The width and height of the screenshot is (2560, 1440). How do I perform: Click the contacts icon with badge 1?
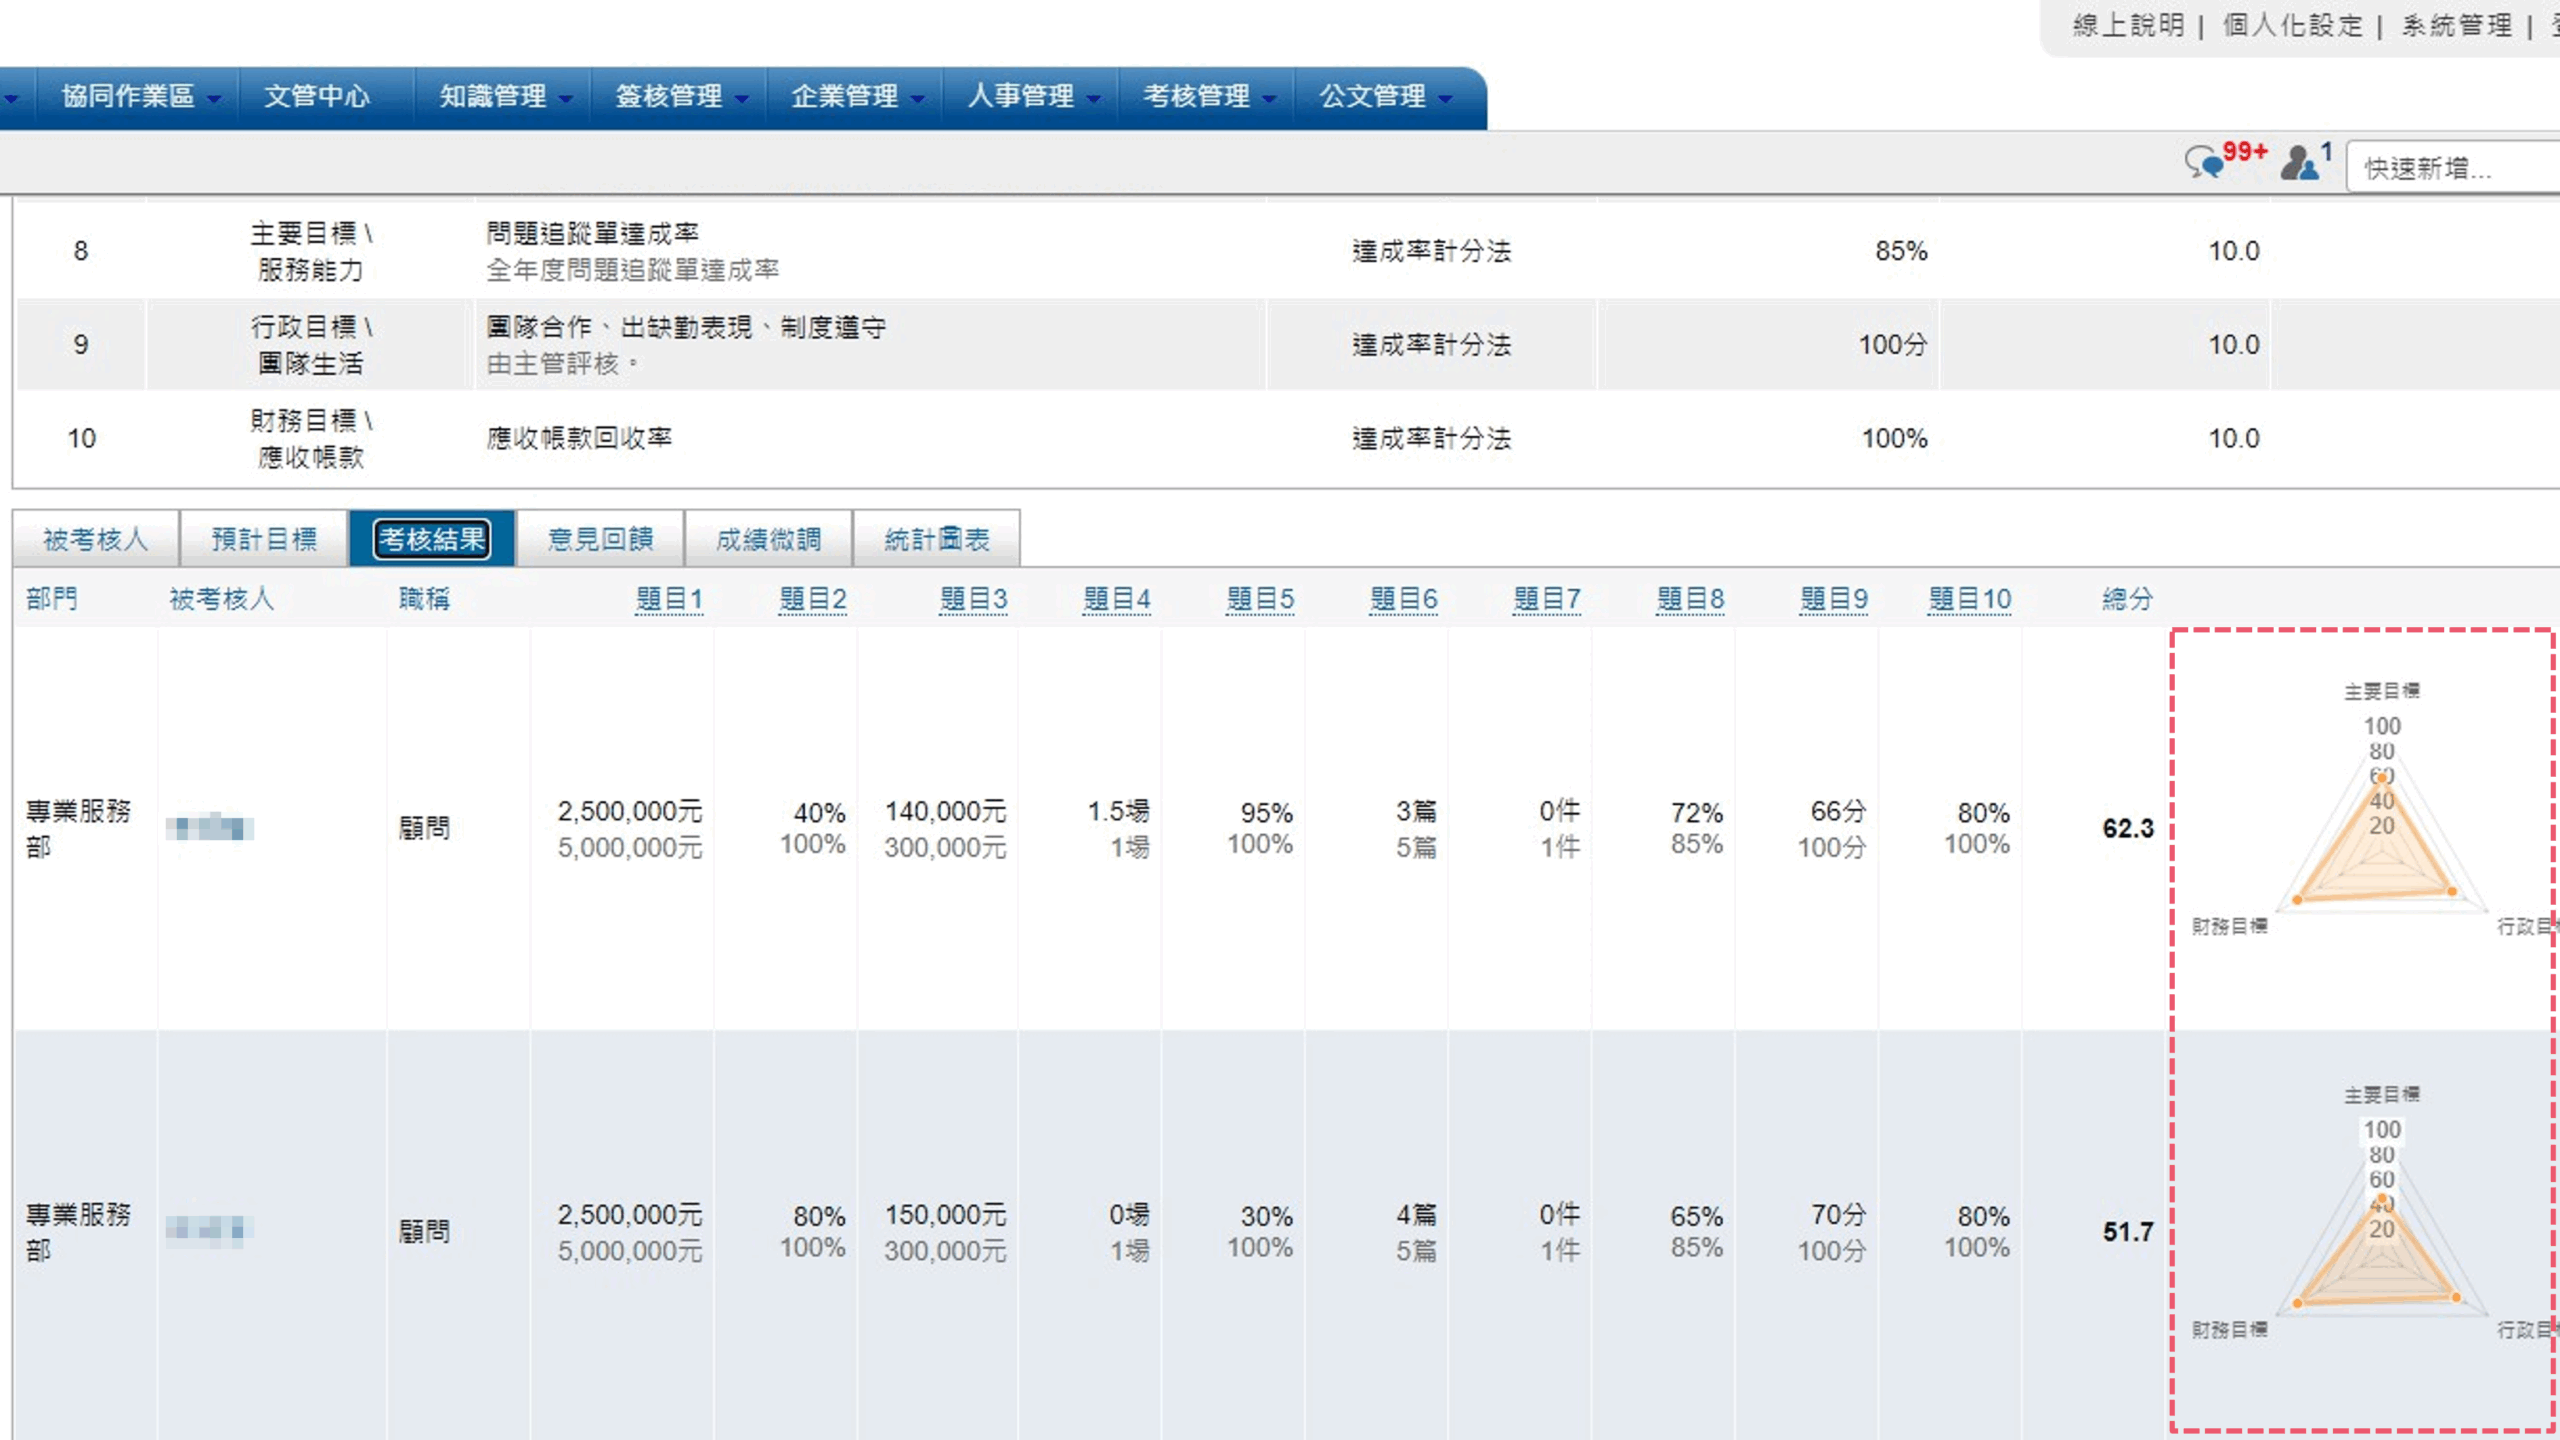[x=2299, y=162]
